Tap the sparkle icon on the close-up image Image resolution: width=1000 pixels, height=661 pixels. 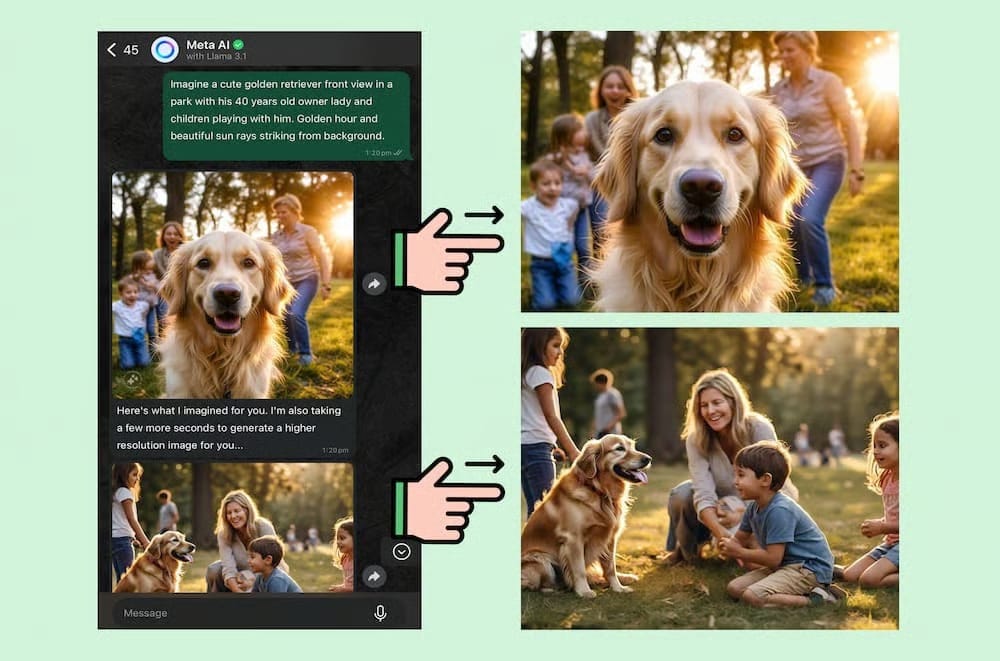[x=132, y=380]
